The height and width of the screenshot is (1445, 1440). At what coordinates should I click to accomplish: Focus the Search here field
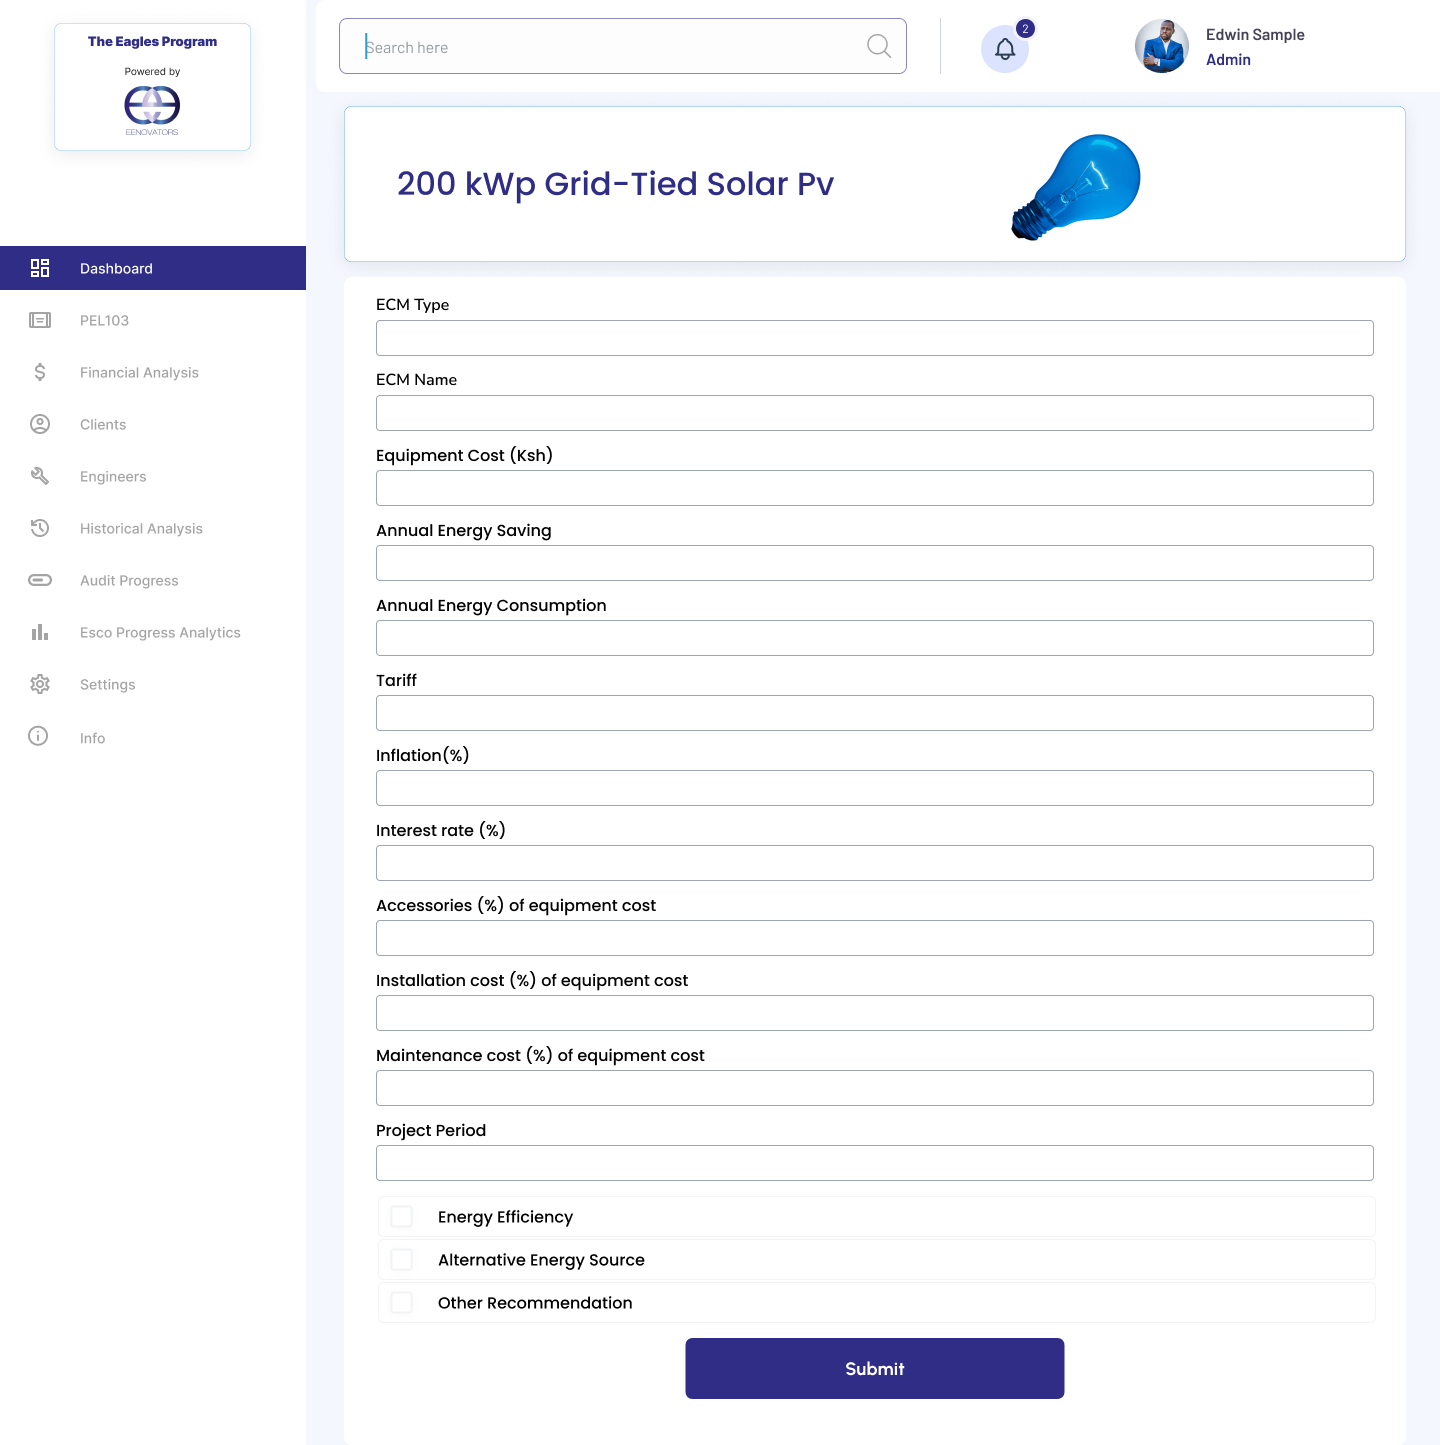623,46
